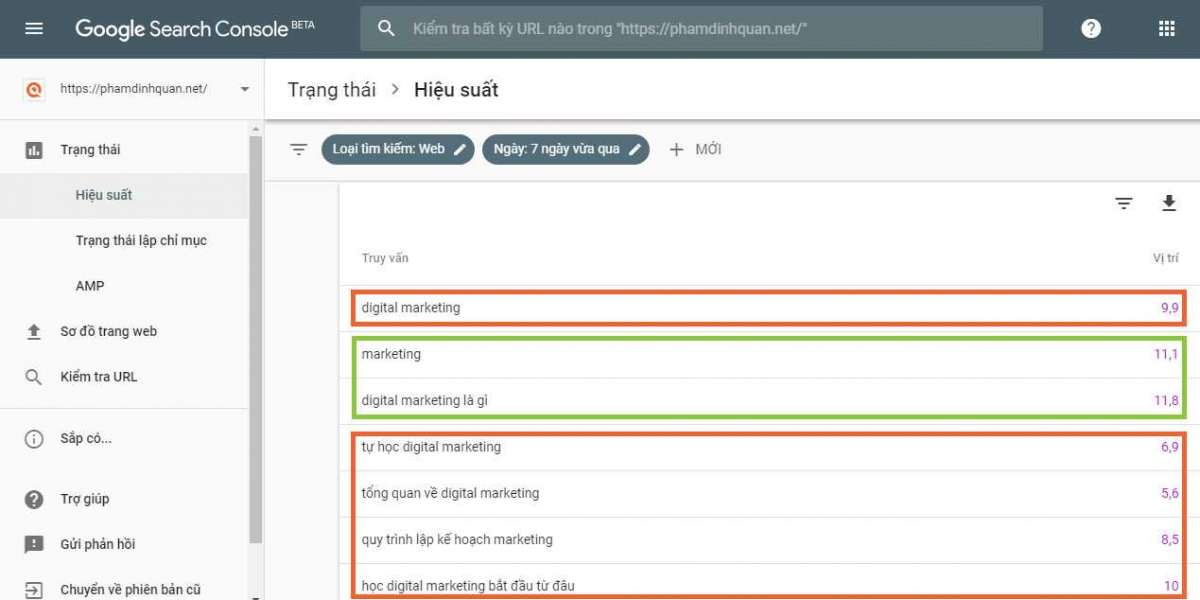The height and width of the screenshot is (600, 1200).
Task: Expand the phamdinhquan.net property dropdown
Action: tap(245, 89)
